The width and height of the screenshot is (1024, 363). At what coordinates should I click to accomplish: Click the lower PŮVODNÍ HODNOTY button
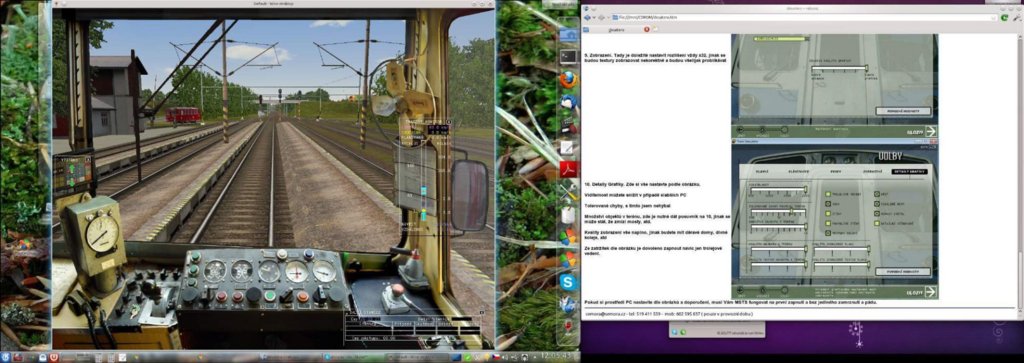[x=903, y=272]
